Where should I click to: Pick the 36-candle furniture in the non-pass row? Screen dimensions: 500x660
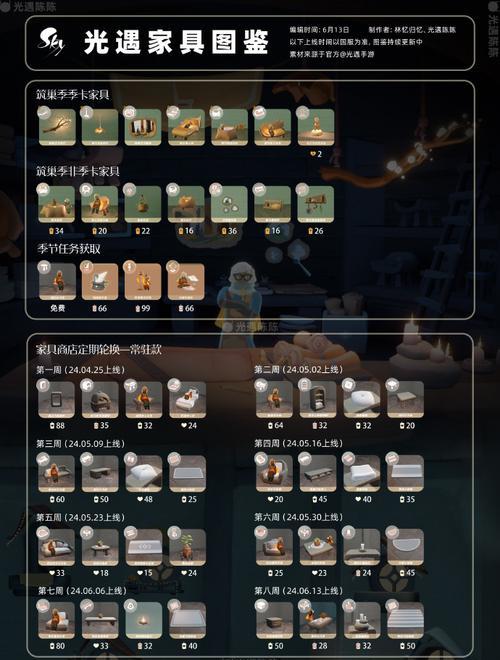point(229,204)
